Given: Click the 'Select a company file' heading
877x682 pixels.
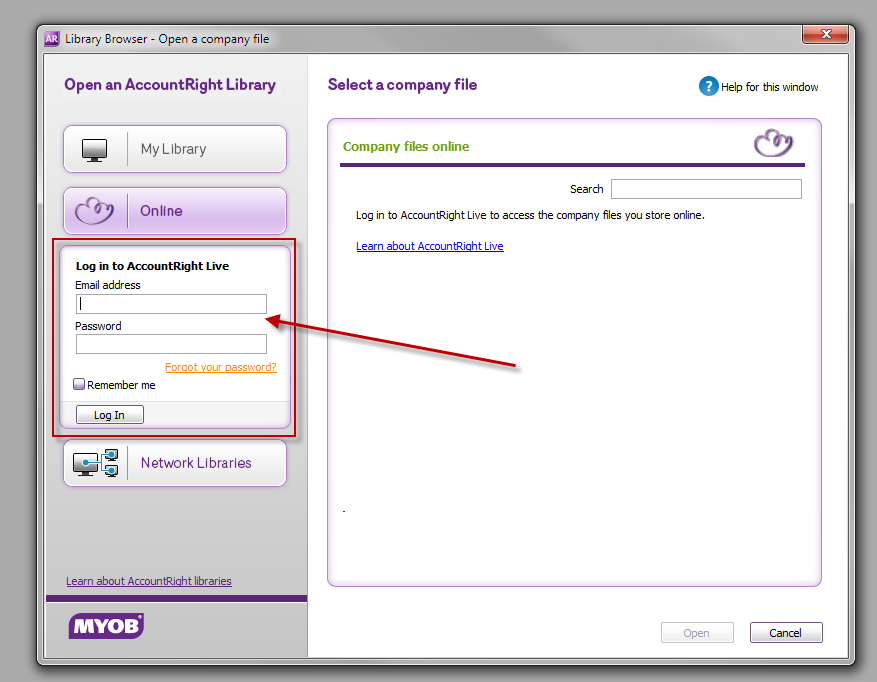Looking at the screenshot, I should [402, 85].
